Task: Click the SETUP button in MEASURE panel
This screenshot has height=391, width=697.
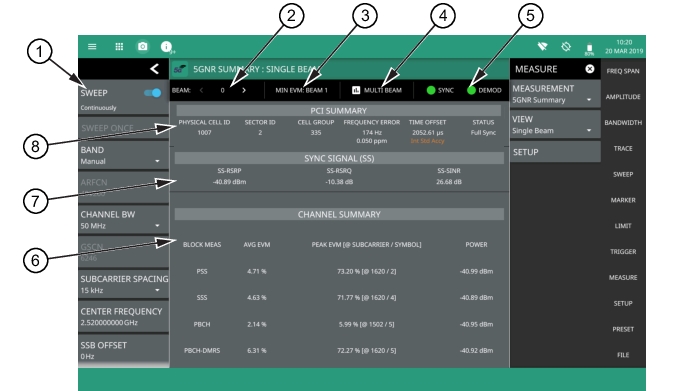Action: coord(555,152)
